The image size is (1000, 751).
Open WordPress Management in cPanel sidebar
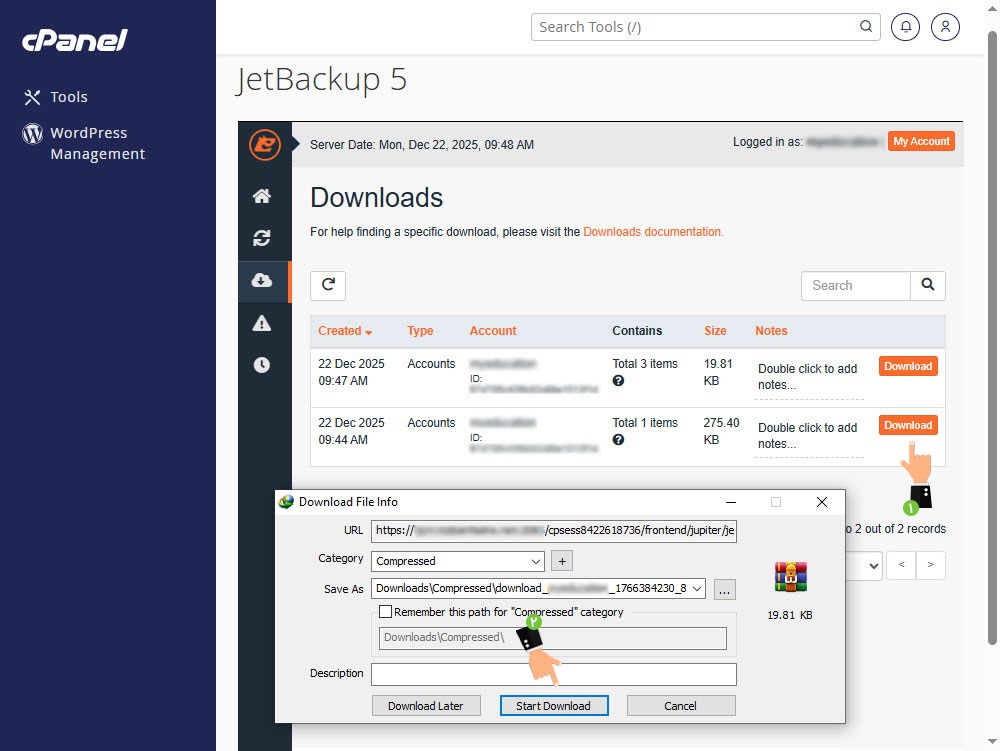tap(97, 143)
